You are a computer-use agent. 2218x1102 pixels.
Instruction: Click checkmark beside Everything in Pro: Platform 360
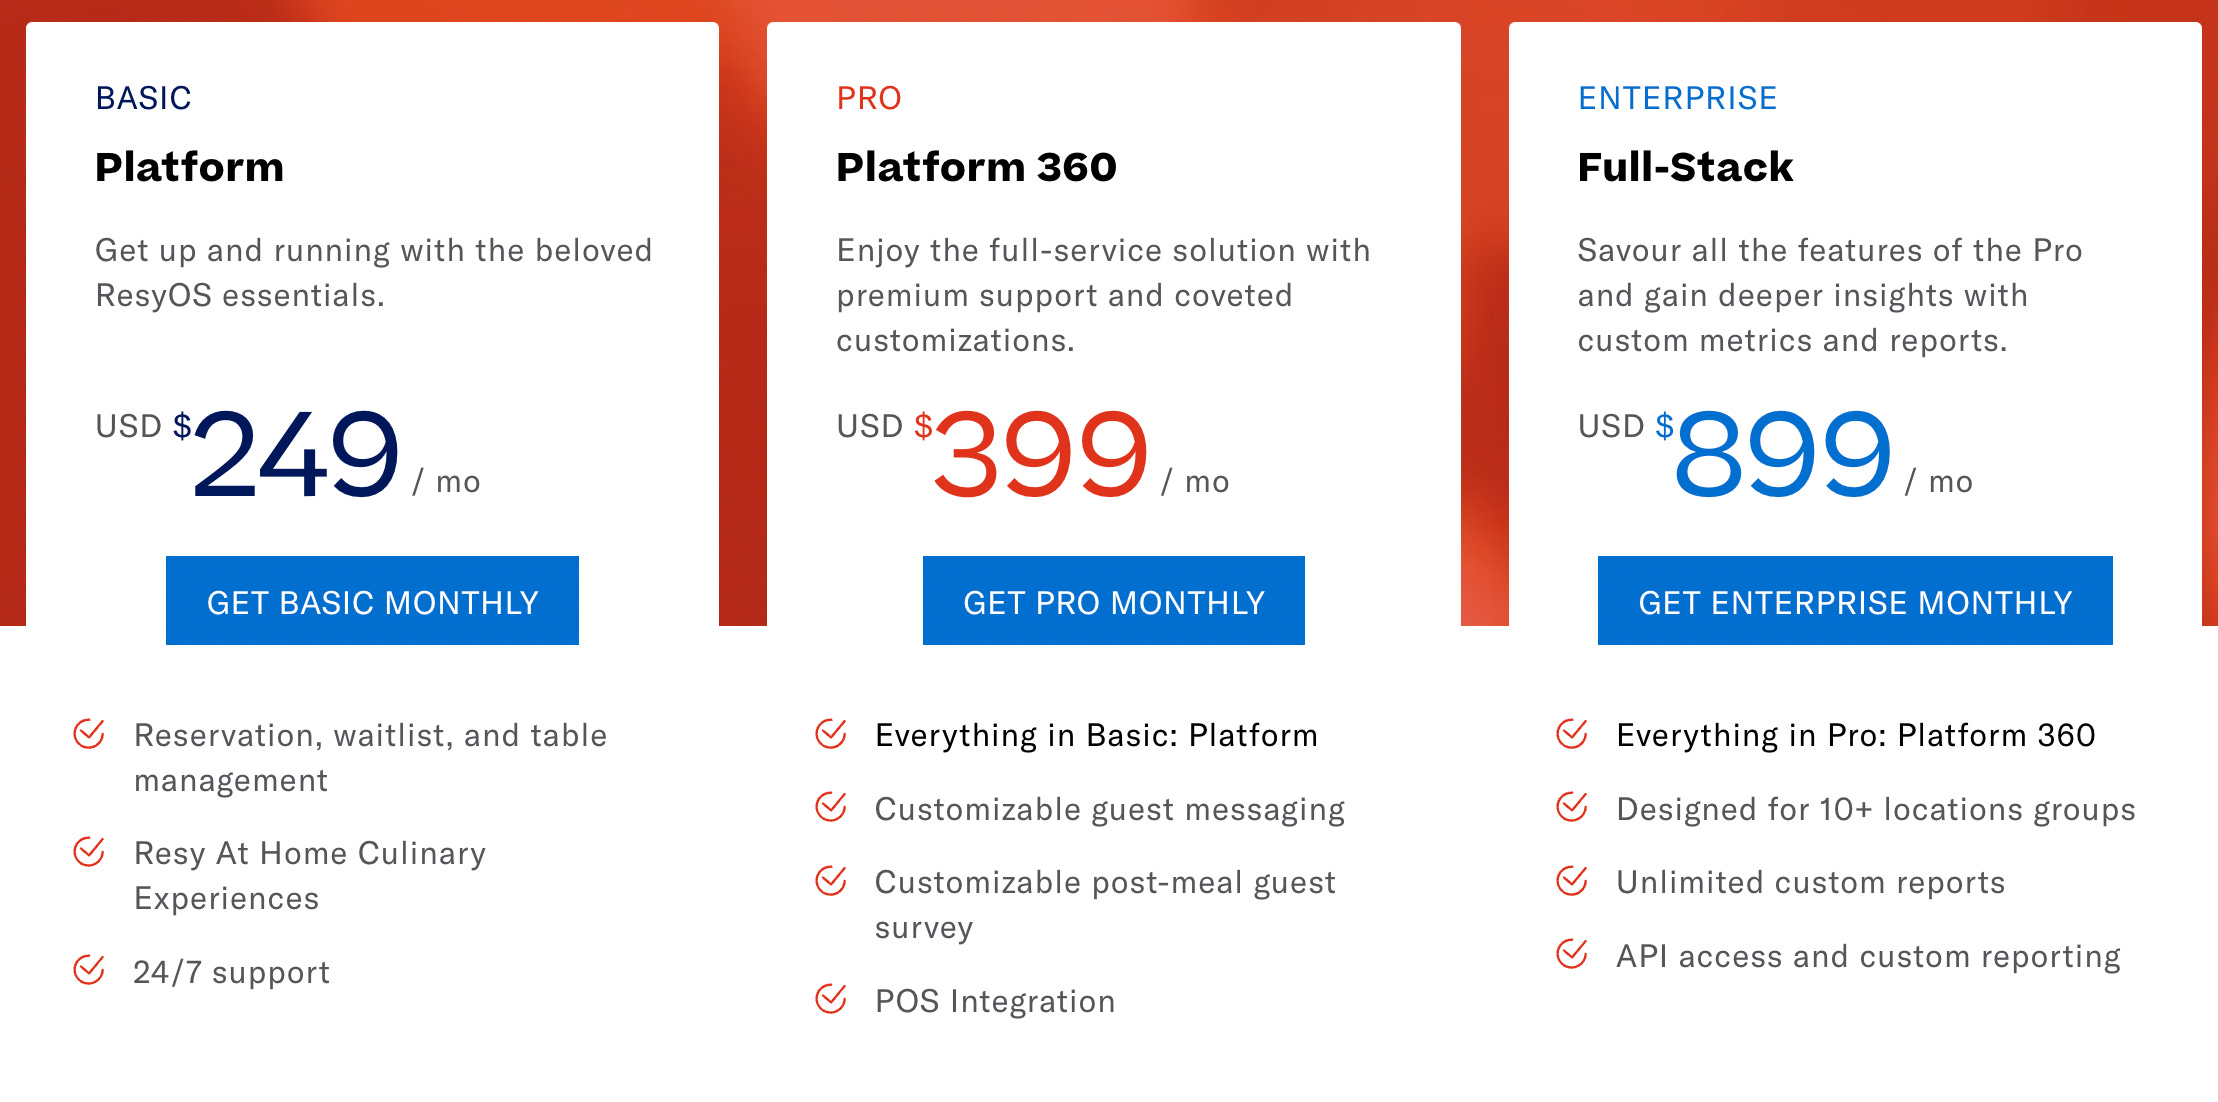(x=1572, y=734)
